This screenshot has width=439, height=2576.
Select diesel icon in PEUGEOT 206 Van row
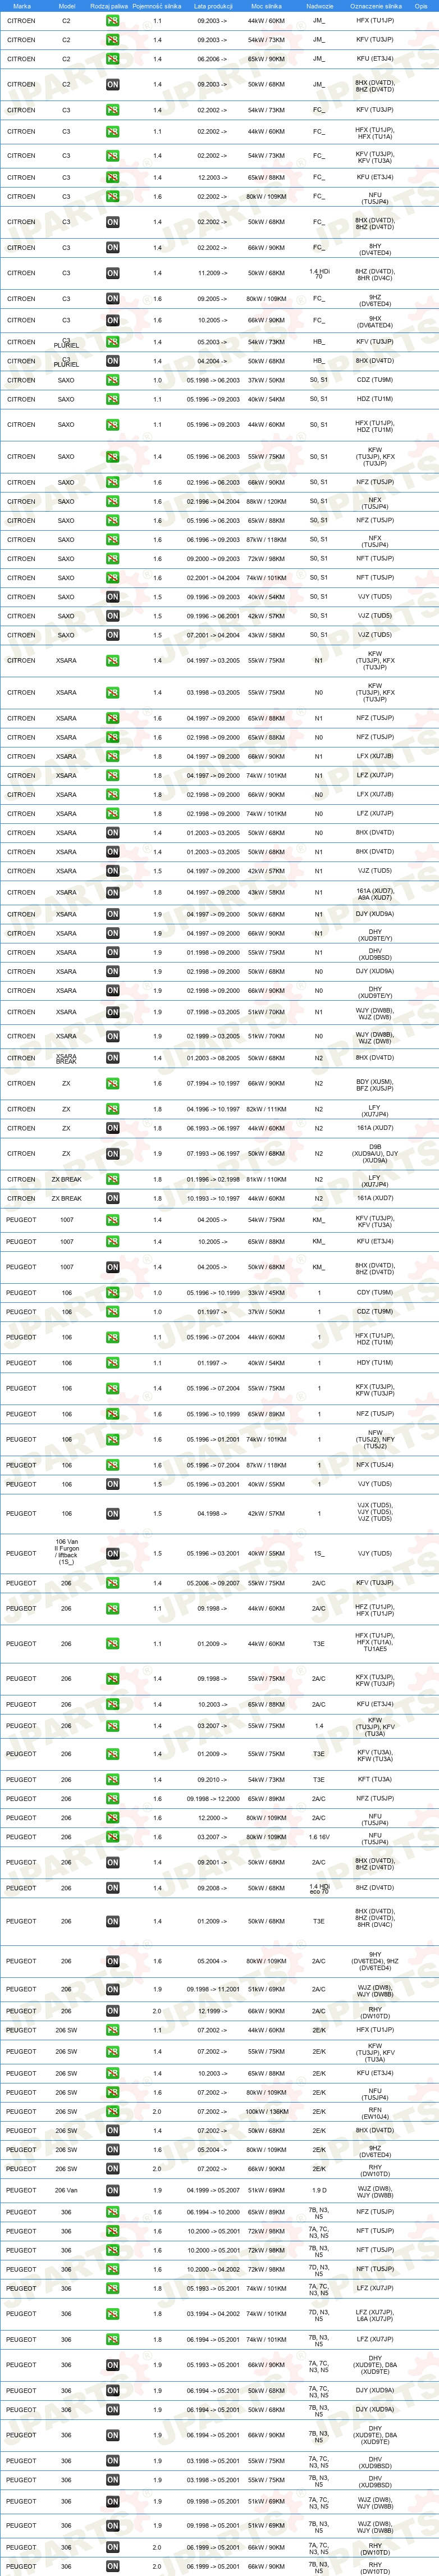112,2191
